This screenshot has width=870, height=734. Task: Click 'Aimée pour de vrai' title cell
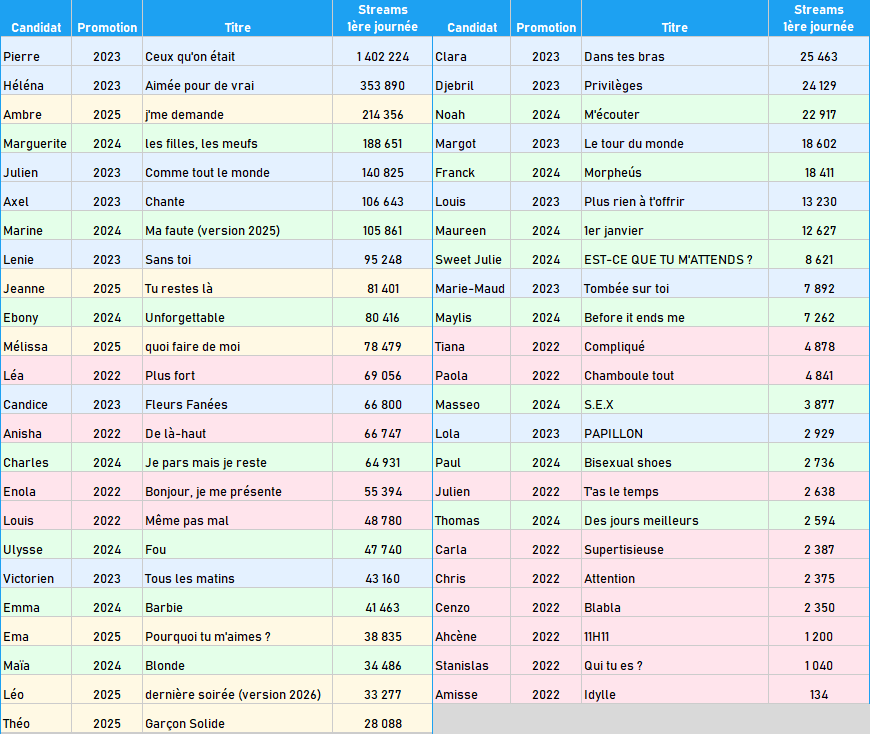[x=237, y=80]
